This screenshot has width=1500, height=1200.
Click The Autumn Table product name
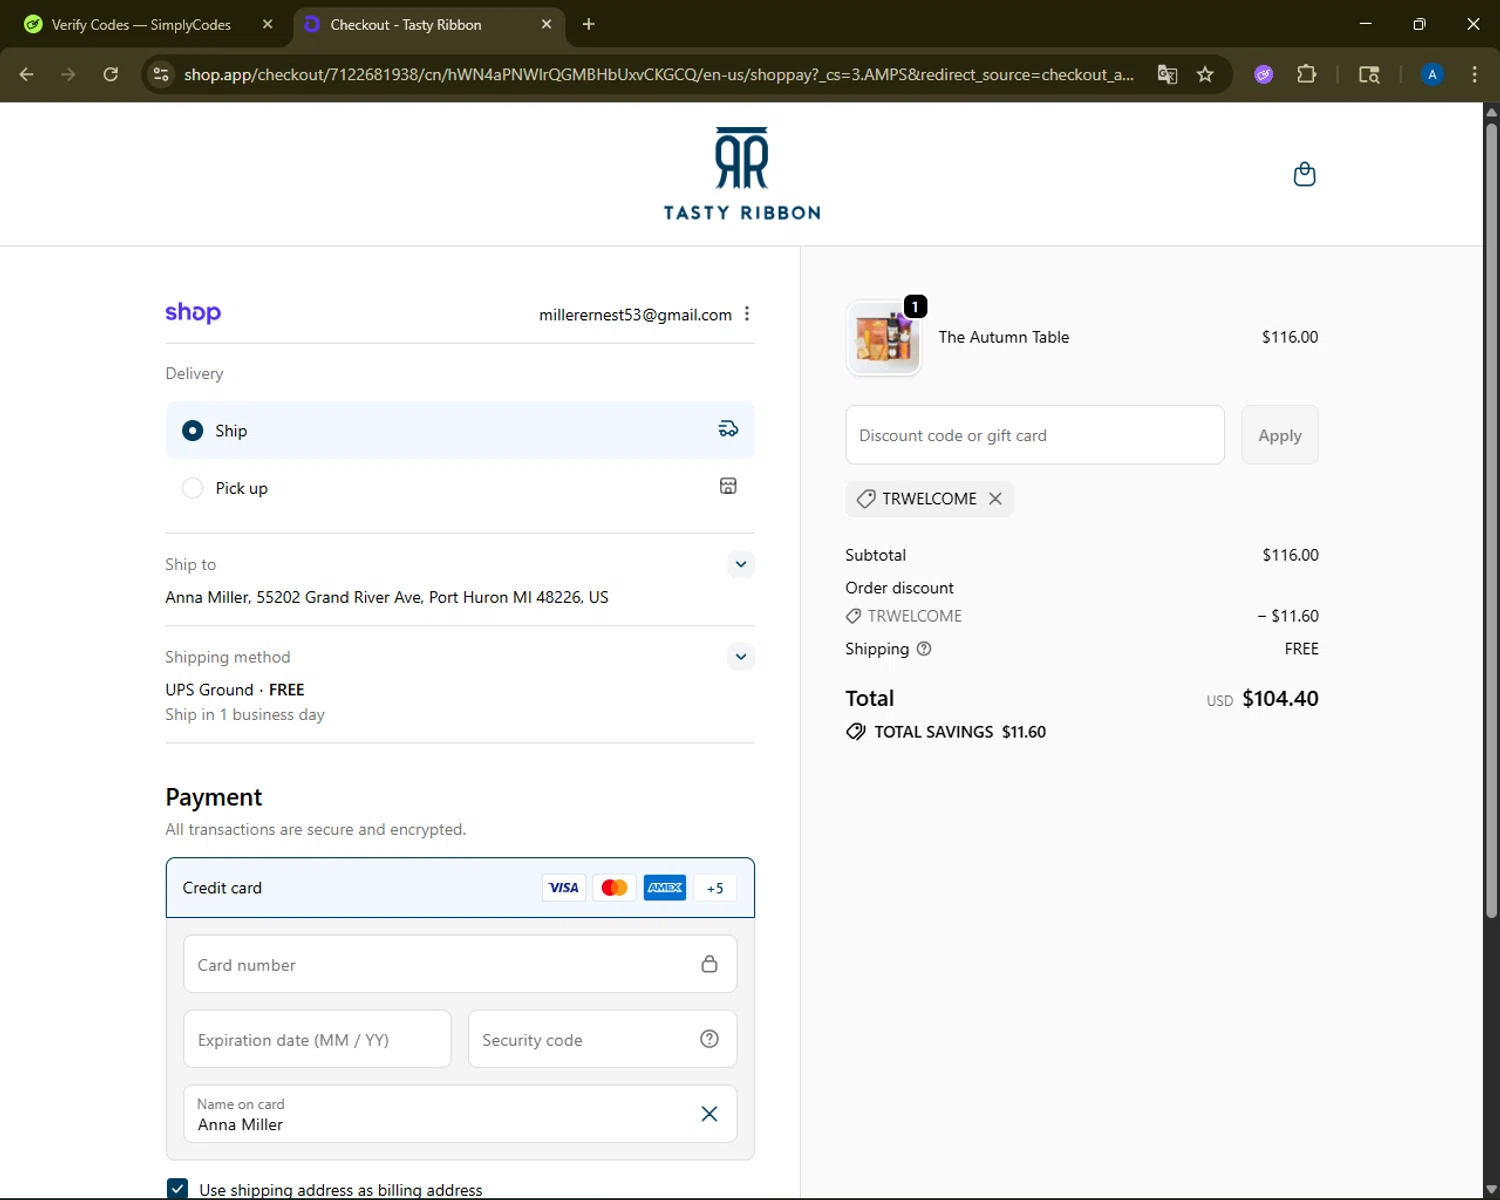pos(1003,337)
